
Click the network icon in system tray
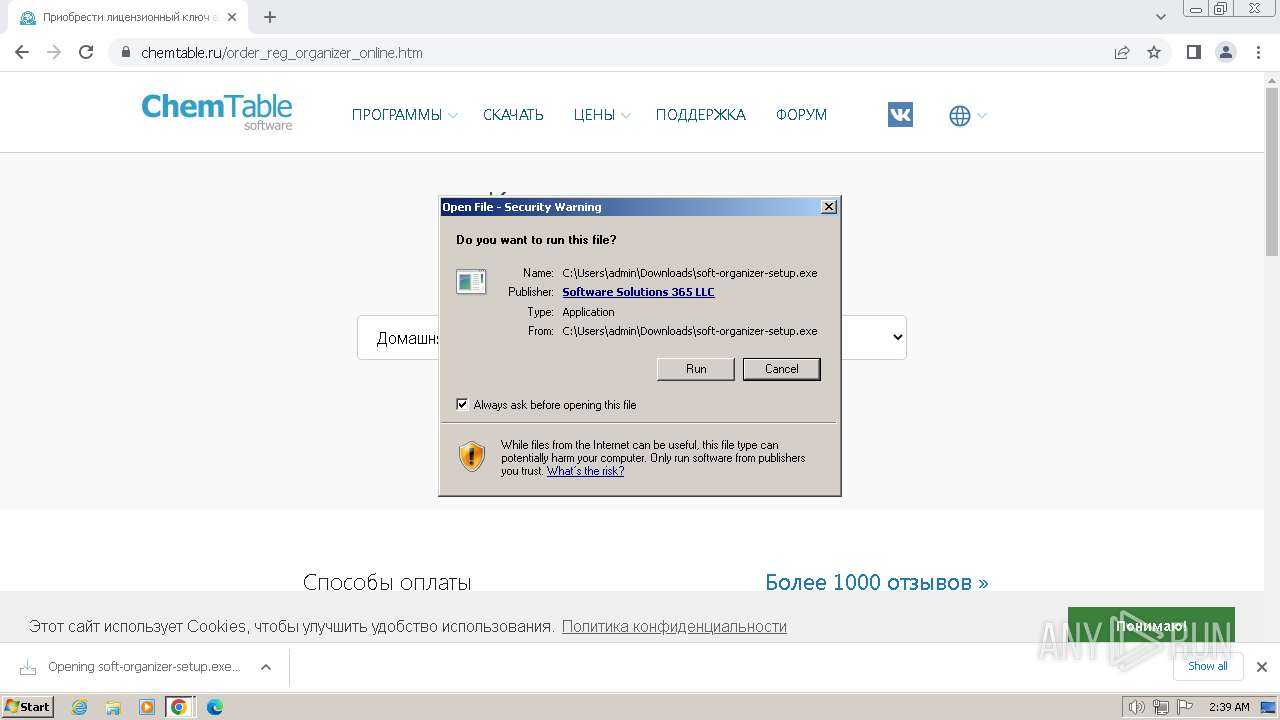coord(1161,707)
